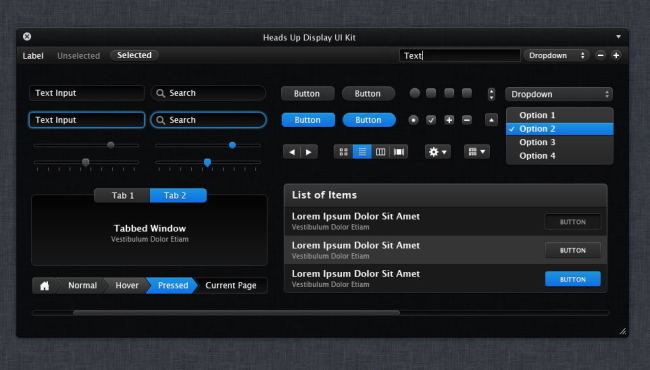This screenshot has height=370, width=650.
Task: Click the toolbar Text field
Action: point(459,56)
